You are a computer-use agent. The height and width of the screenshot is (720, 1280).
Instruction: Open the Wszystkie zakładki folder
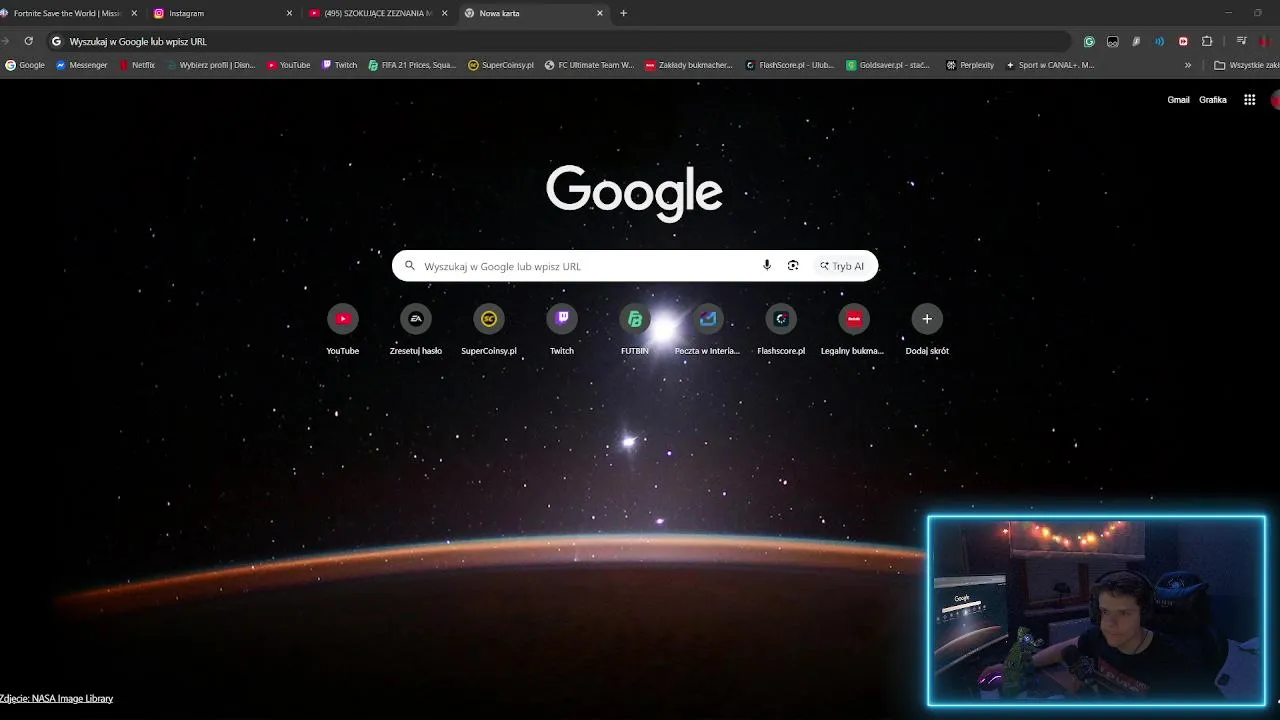coord(1246,65)
